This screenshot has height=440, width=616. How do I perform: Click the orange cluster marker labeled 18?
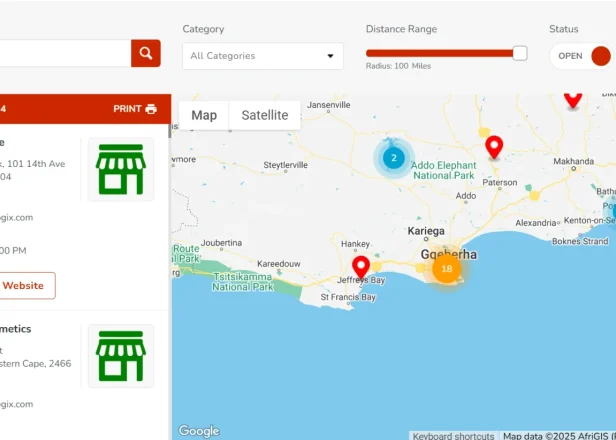pos(446,269)
